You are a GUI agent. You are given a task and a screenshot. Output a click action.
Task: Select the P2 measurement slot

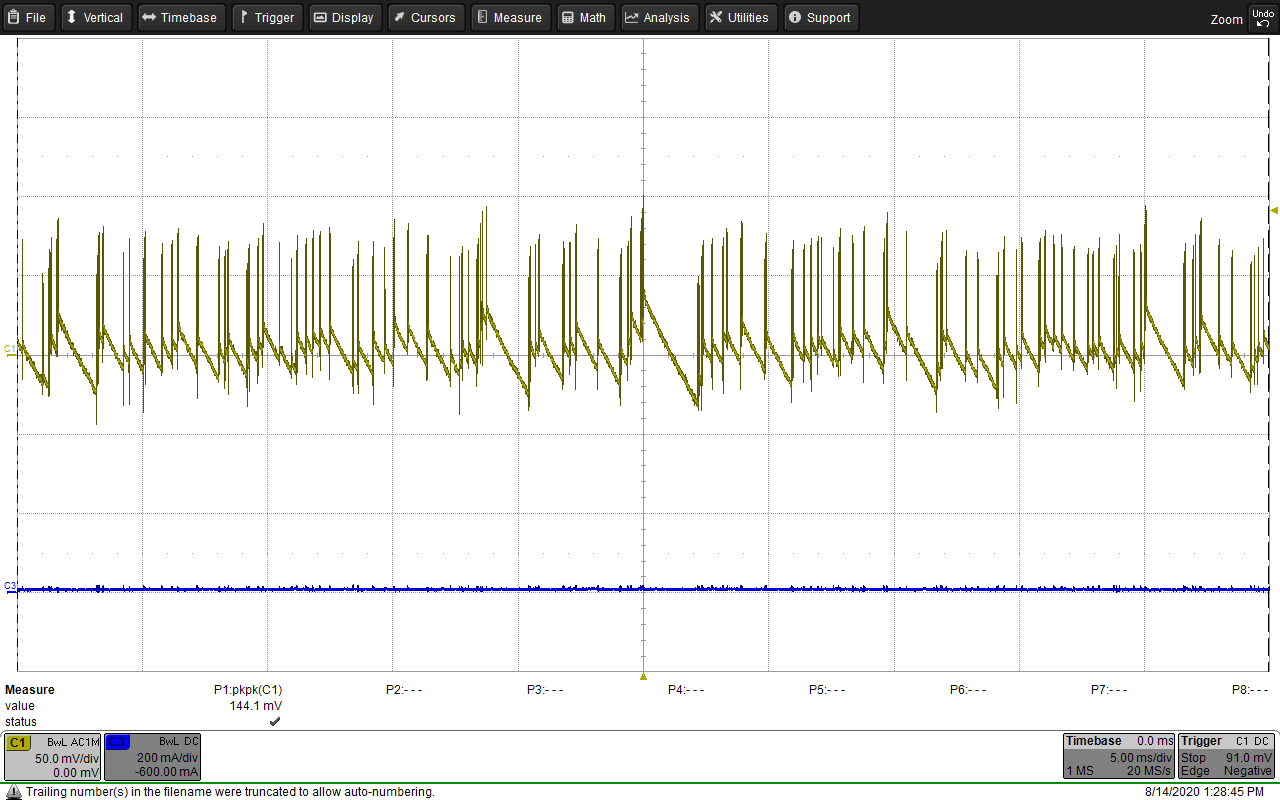coord(404,690)
